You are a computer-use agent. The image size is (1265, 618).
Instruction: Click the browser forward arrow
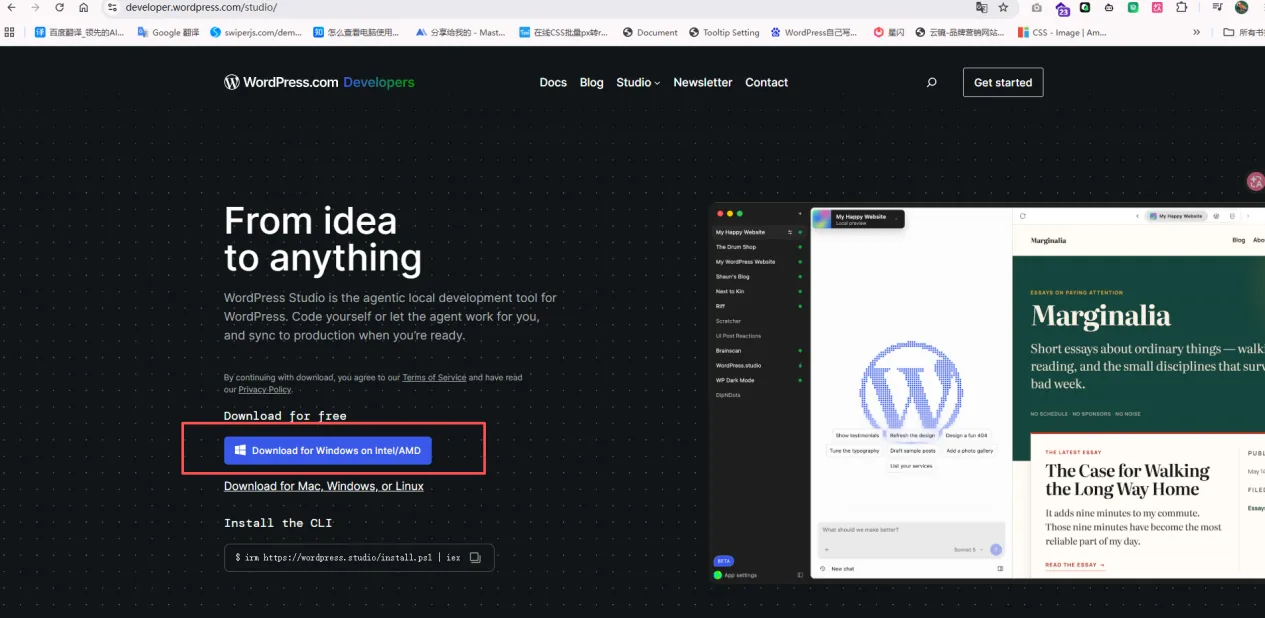35,7
